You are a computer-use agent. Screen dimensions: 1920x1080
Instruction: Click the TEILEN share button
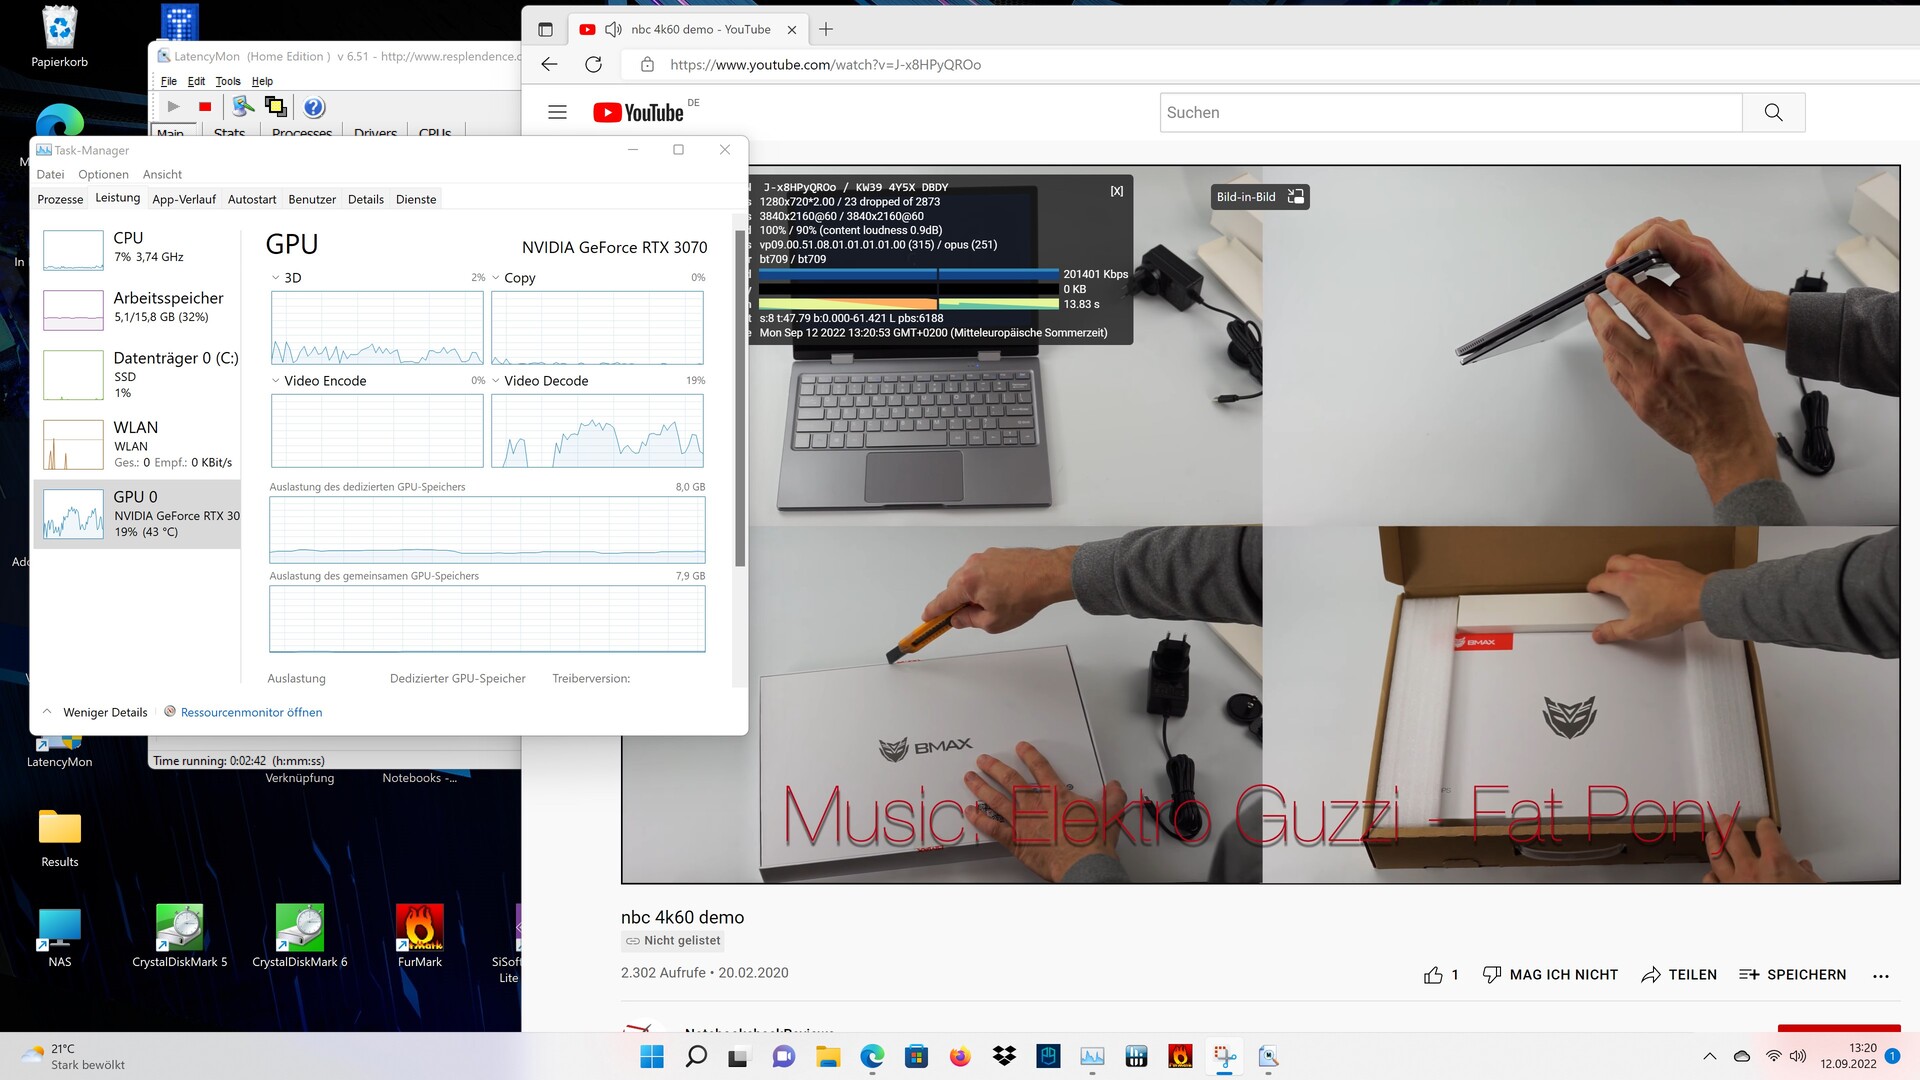1679,975
